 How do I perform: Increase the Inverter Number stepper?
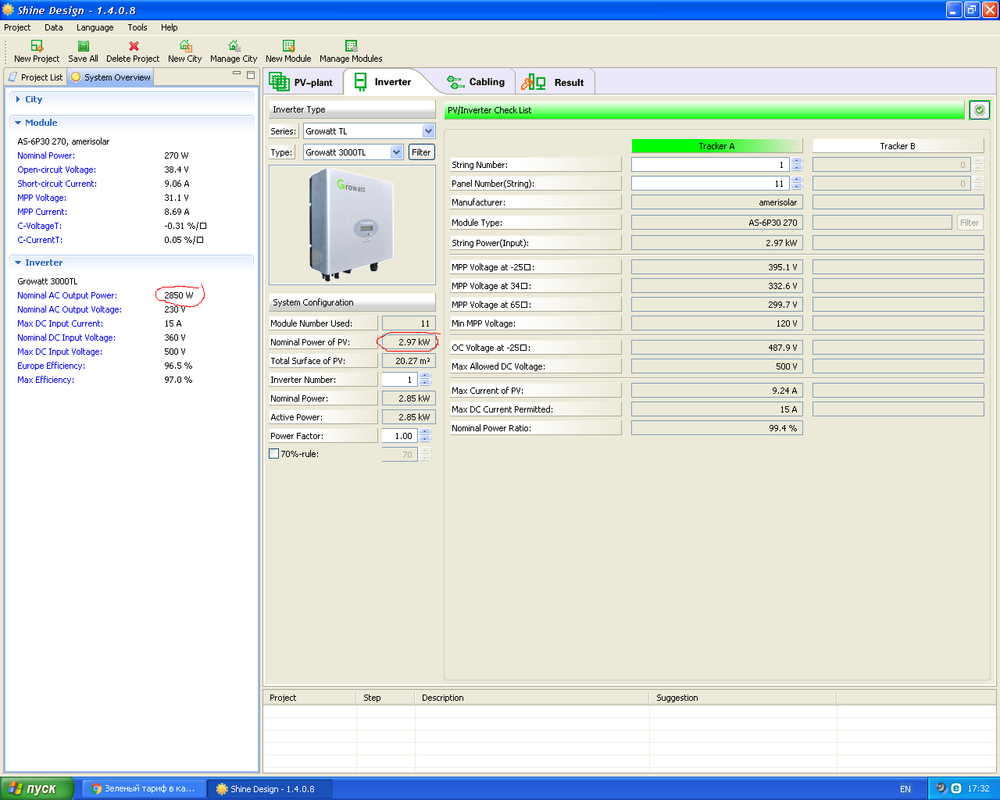pyautogui.click(x=425, y=376)
